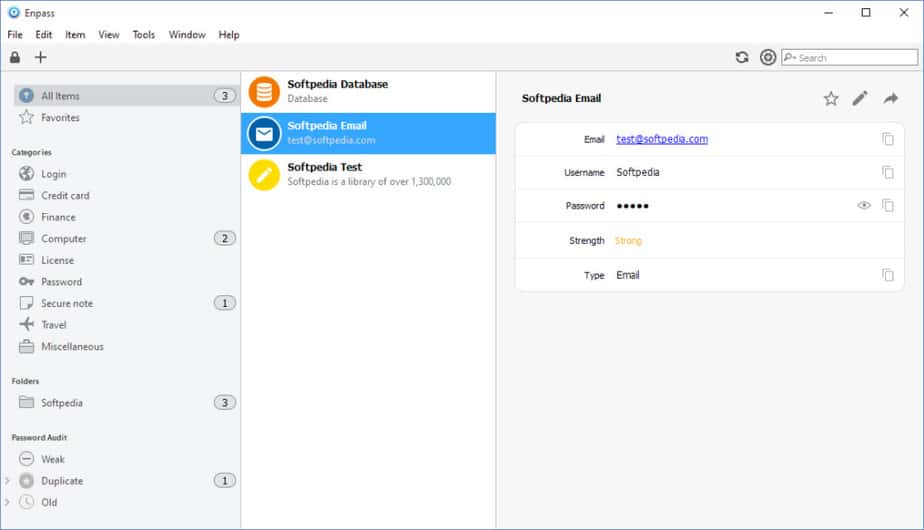Reveal password with the eye icon
Screen dimensions: 924x530
pyautogui.click(x=864, y=205)
